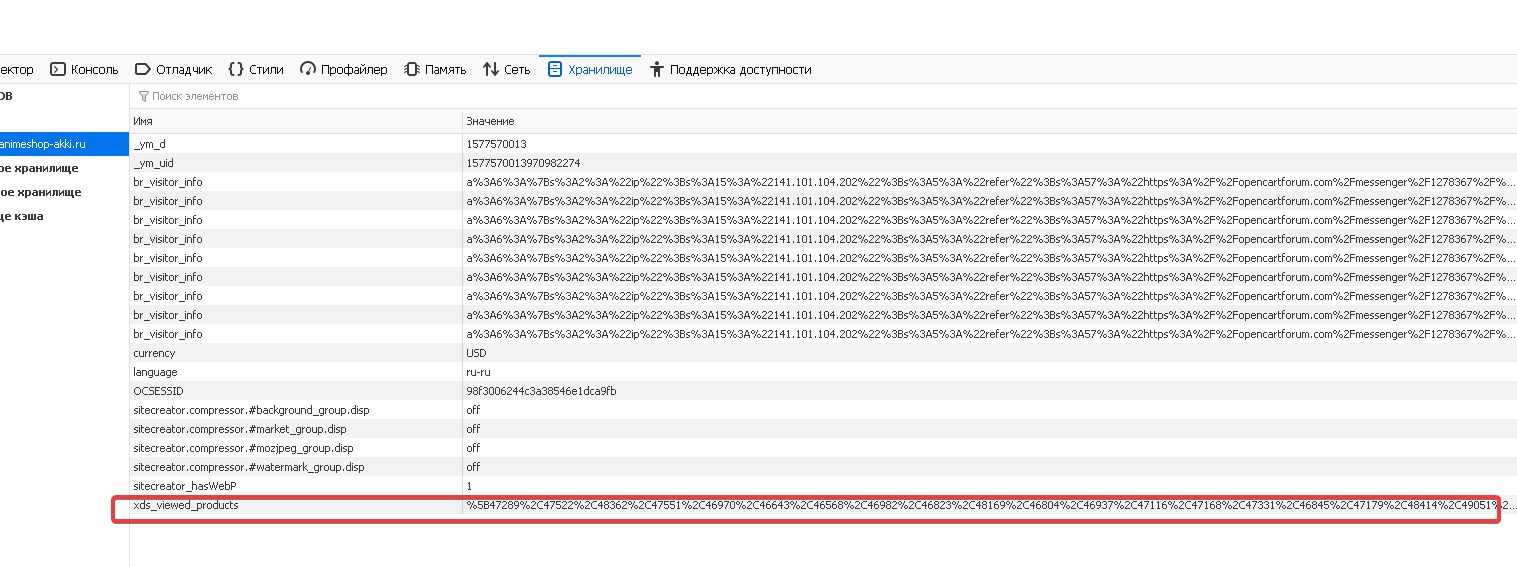The width and height of the screenshot is (1517, 567).
Task: Click off value of #watermark_group.disp
Action: click(473, 467)
